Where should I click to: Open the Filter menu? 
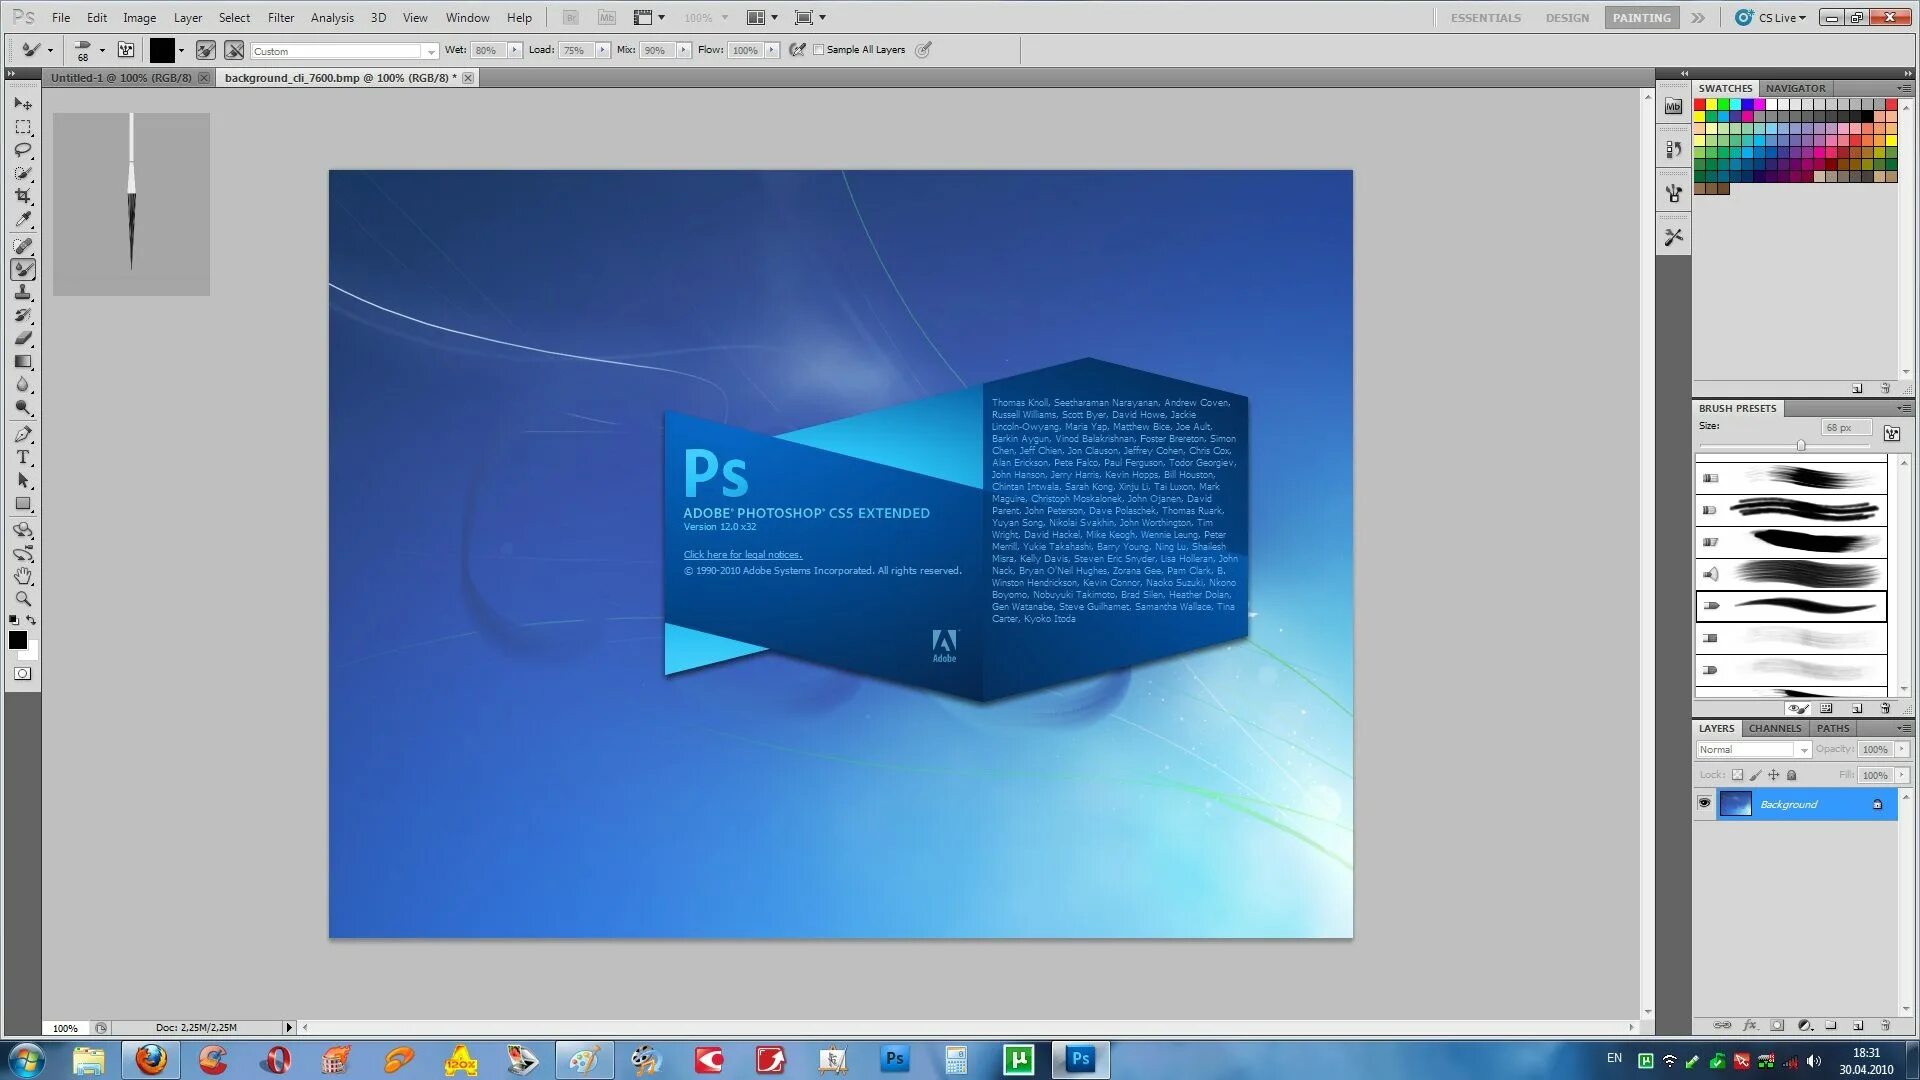tap(280, 17)
